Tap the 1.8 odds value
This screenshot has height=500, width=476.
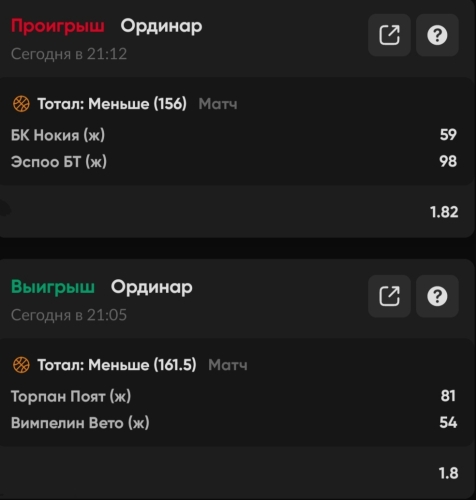point(448,473)
